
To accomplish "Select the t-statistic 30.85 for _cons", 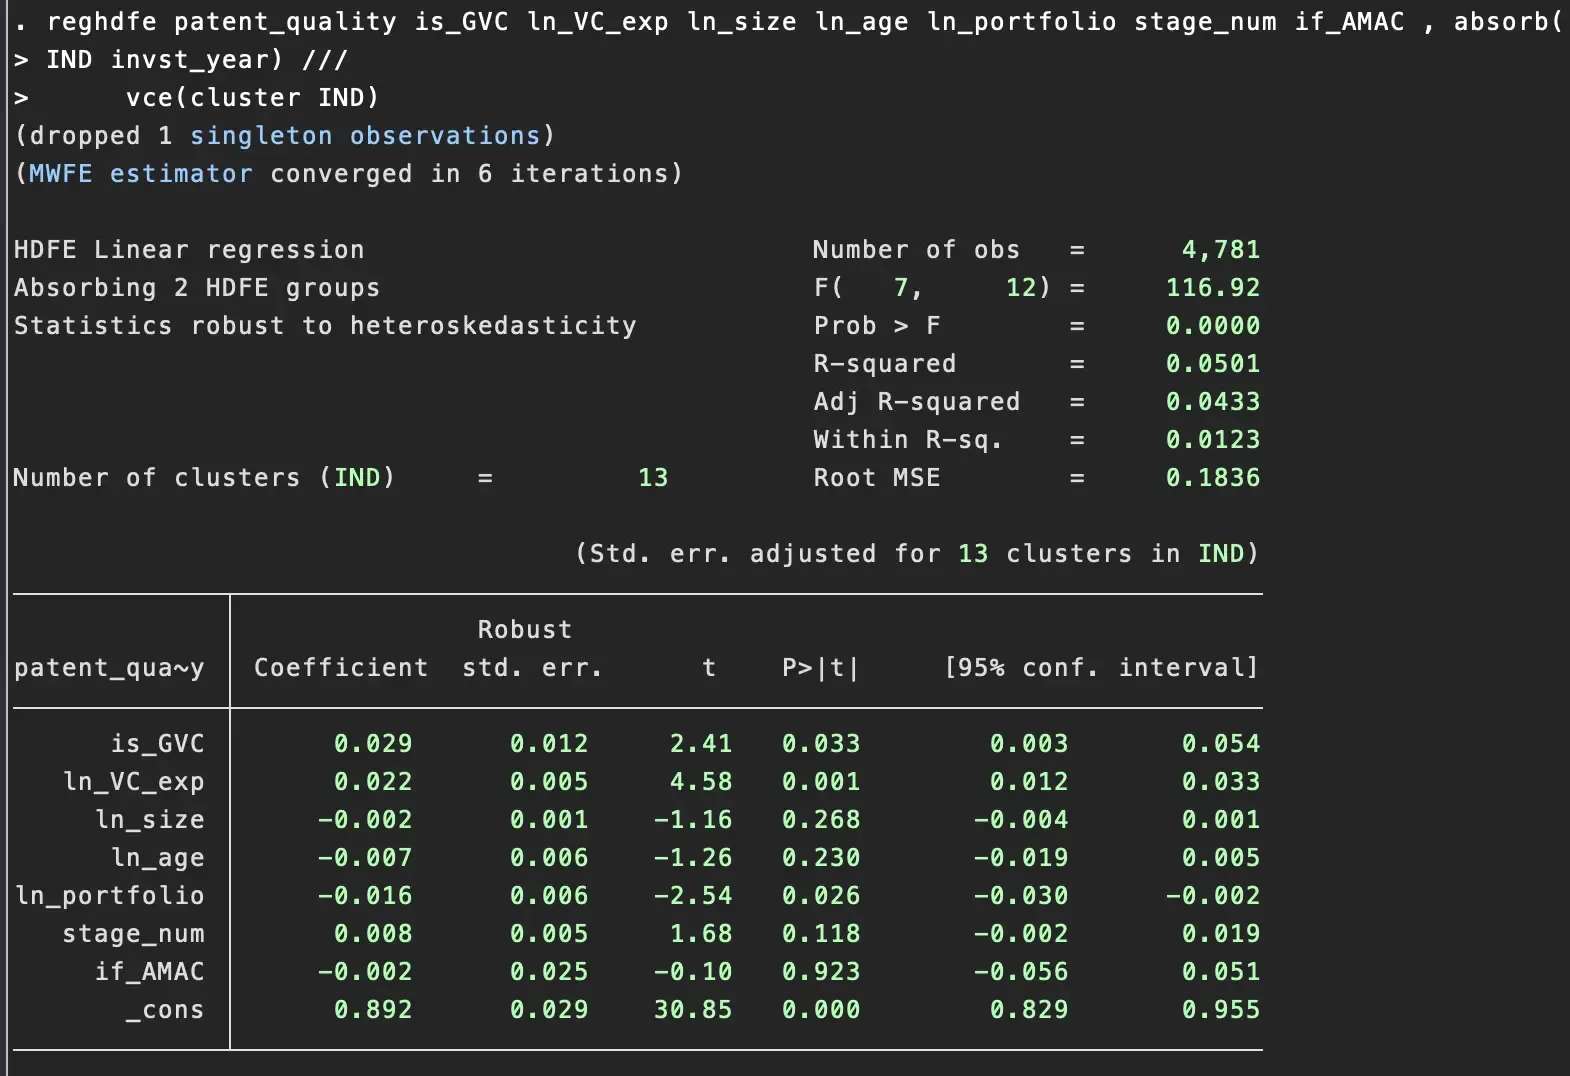I will pyautogui.click(x=692, y=1010).
